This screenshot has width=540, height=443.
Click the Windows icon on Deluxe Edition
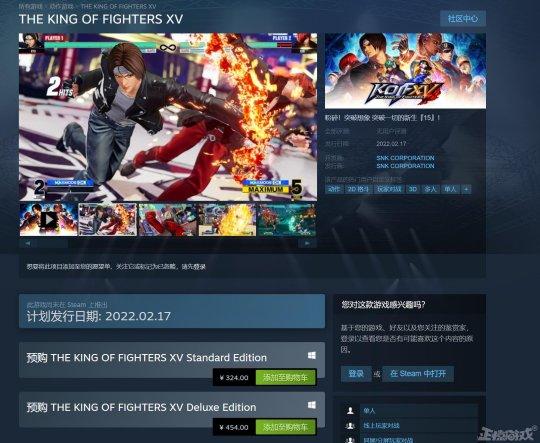tap(312, 405)
